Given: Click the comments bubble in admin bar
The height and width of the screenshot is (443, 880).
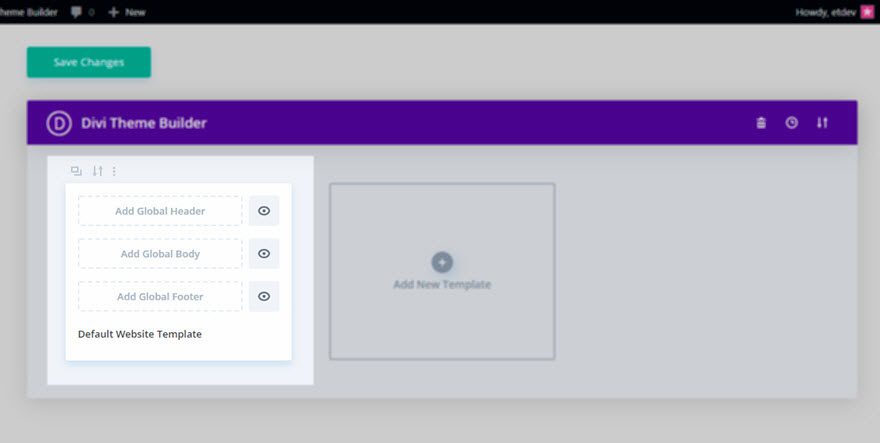Looking at the screenshot, I should pos(77,12).
